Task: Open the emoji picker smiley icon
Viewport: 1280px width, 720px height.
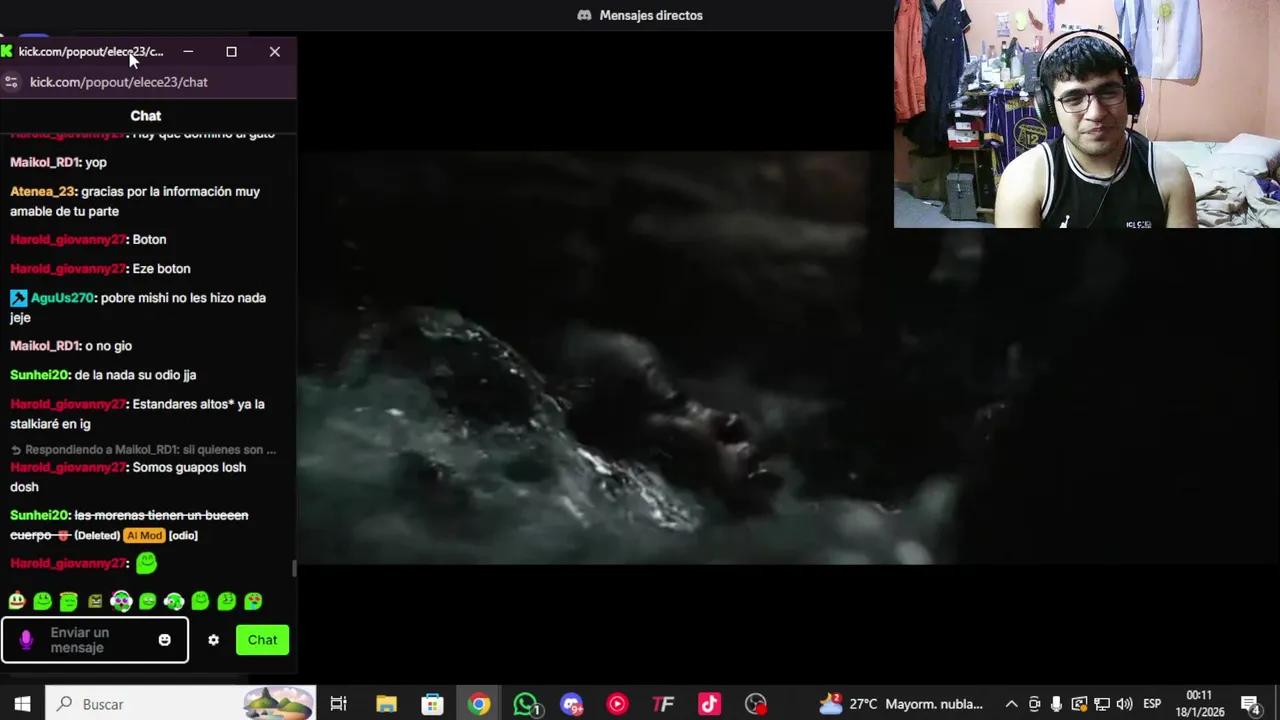Action: click(x=164, y=640)
